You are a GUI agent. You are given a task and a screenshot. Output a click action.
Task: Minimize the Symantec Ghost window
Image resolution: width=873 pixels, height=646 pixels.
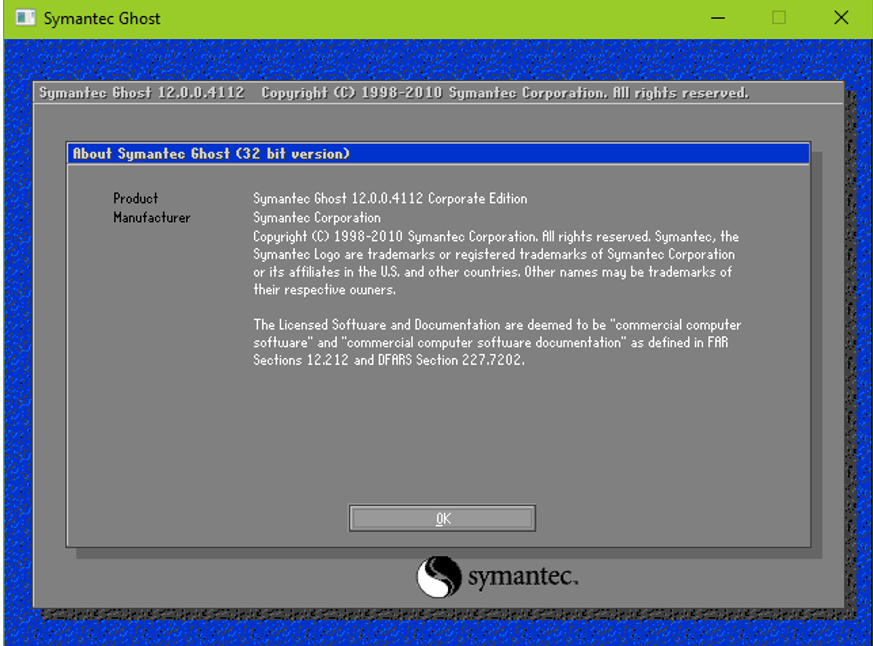click(x=718, y=18)
